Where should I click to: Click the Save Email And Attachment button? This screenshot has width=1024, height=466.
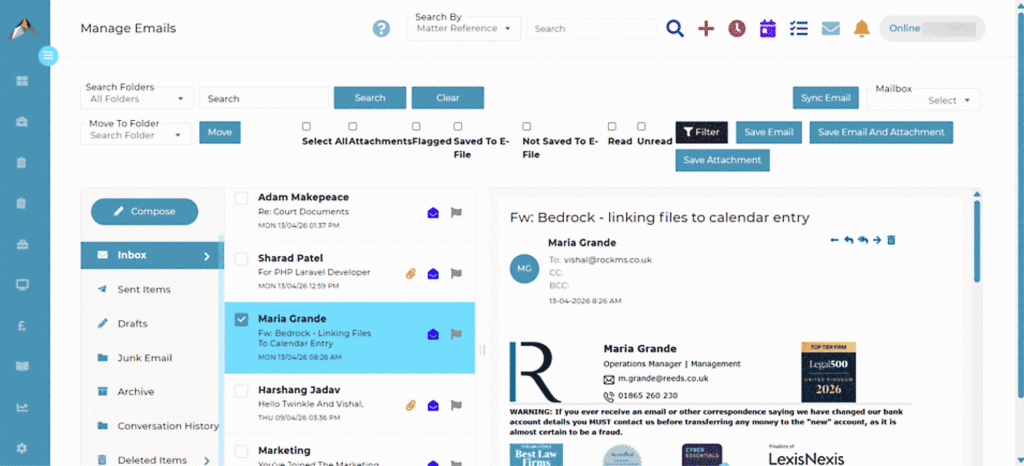click(881, 132)
